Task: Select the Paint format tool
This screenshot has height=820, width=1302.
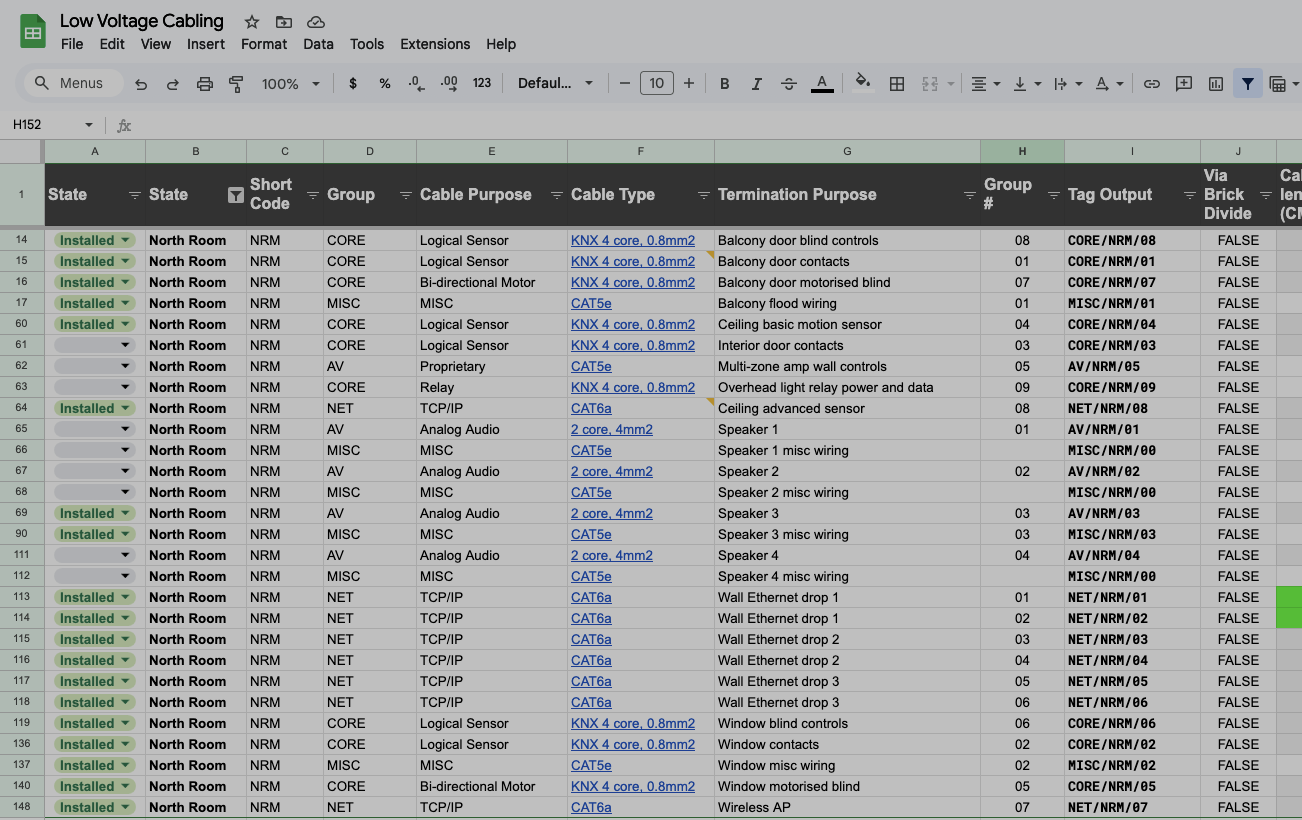Action: tap(237, 84)
